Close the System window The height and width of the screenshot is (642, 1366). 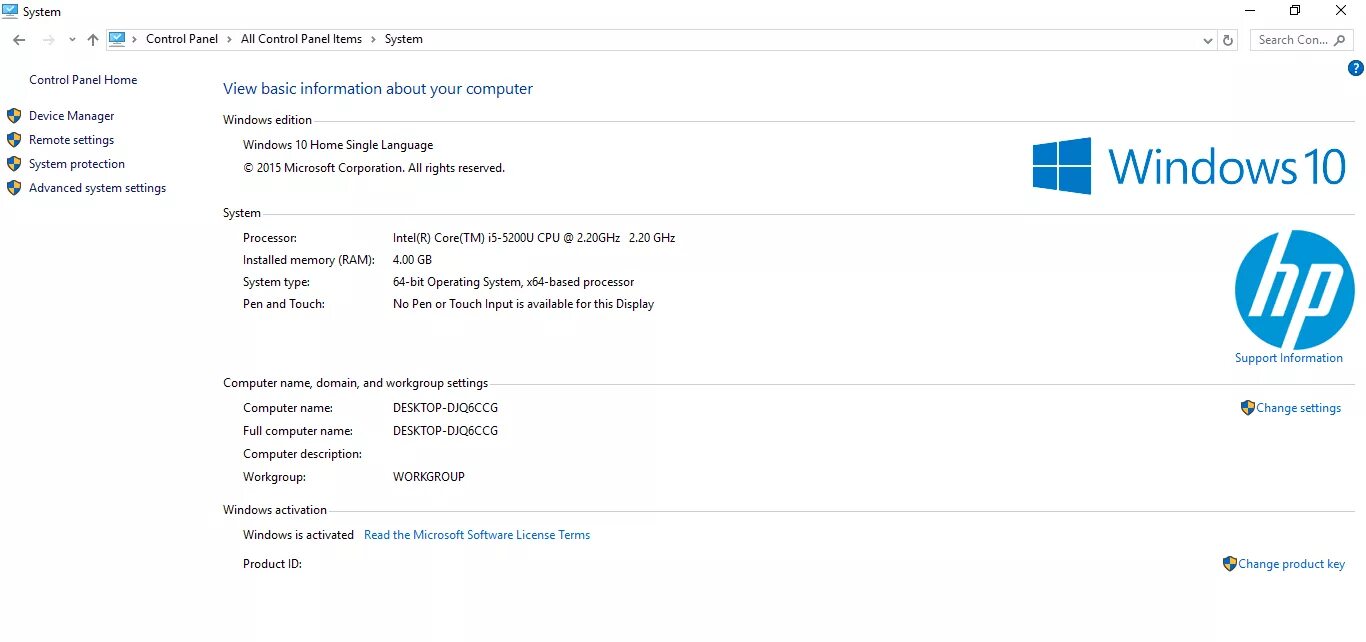pyautogui.click(x=1341, y=11)
